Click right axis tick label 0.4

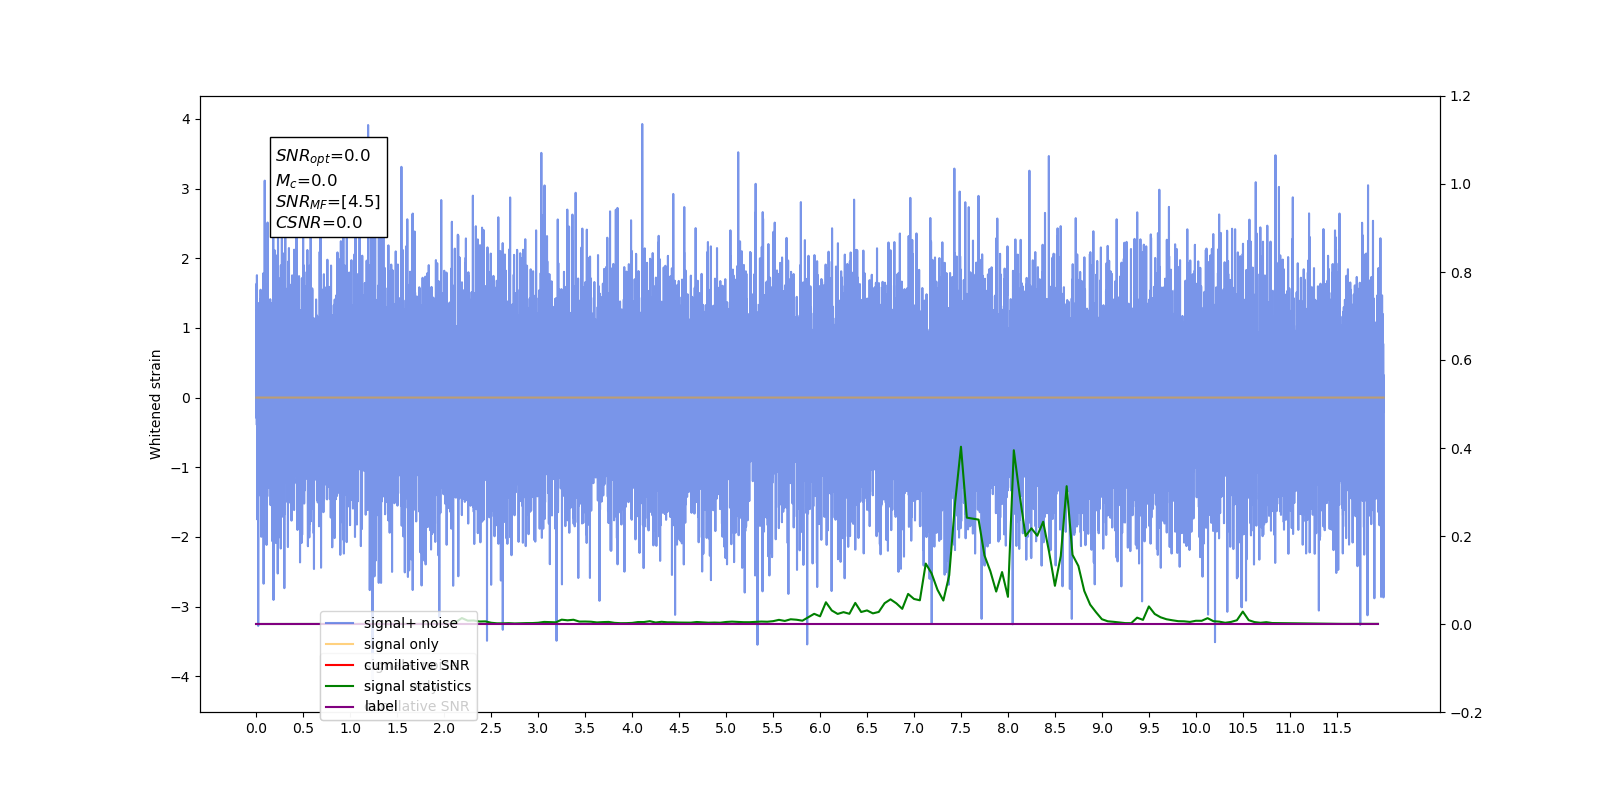coord(1461,449)
